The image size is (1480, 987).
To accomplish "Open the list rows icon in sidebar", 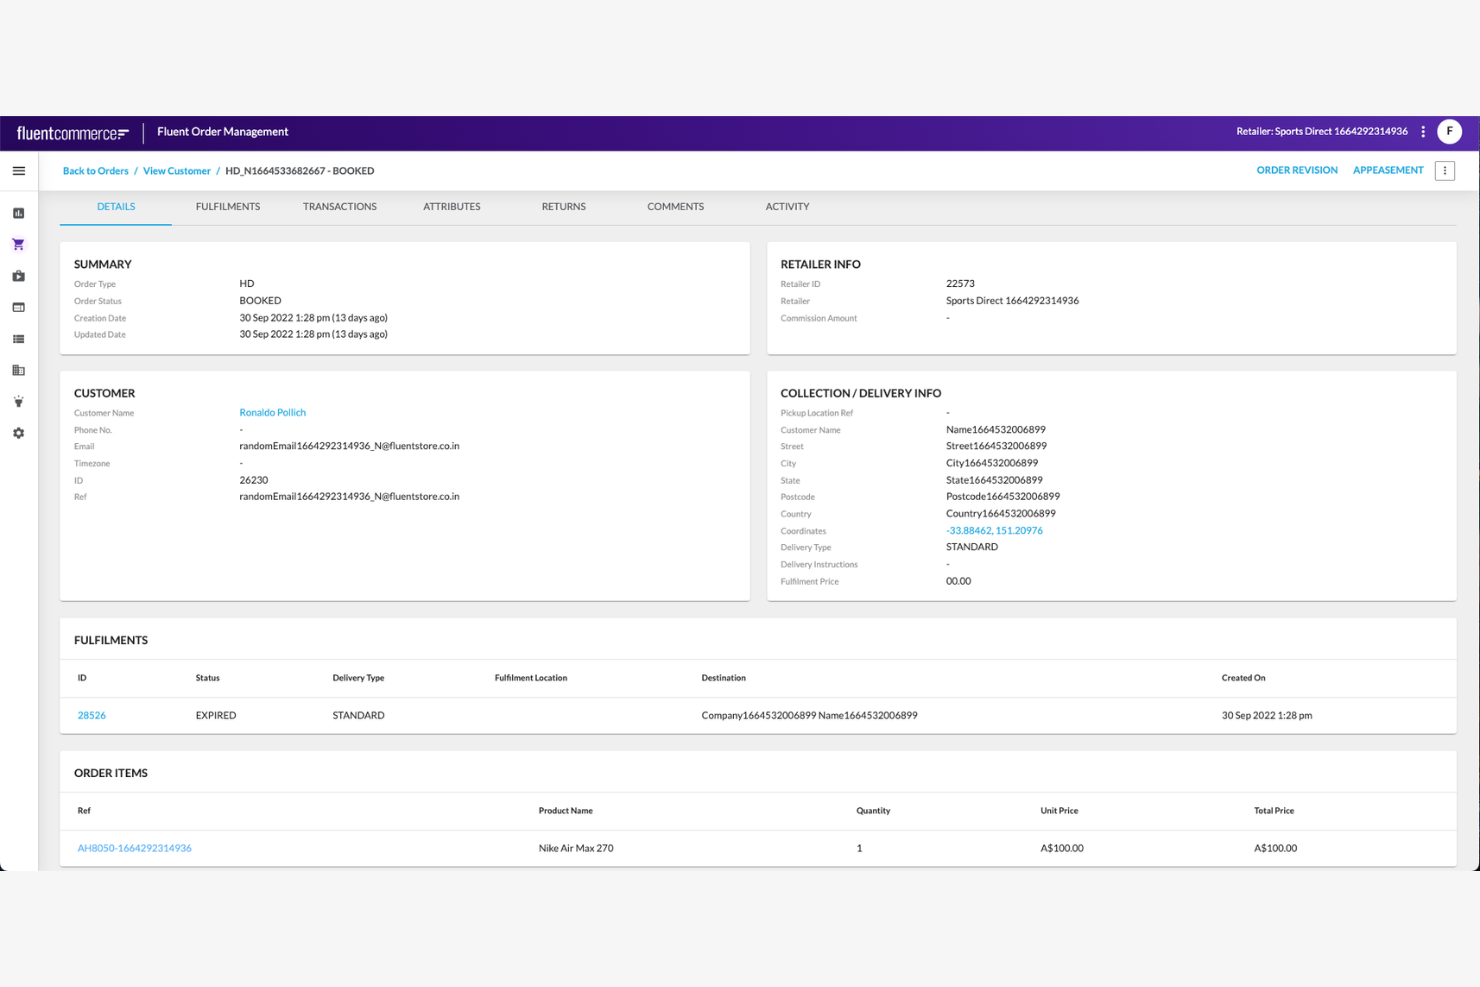I will pos(18,339).
